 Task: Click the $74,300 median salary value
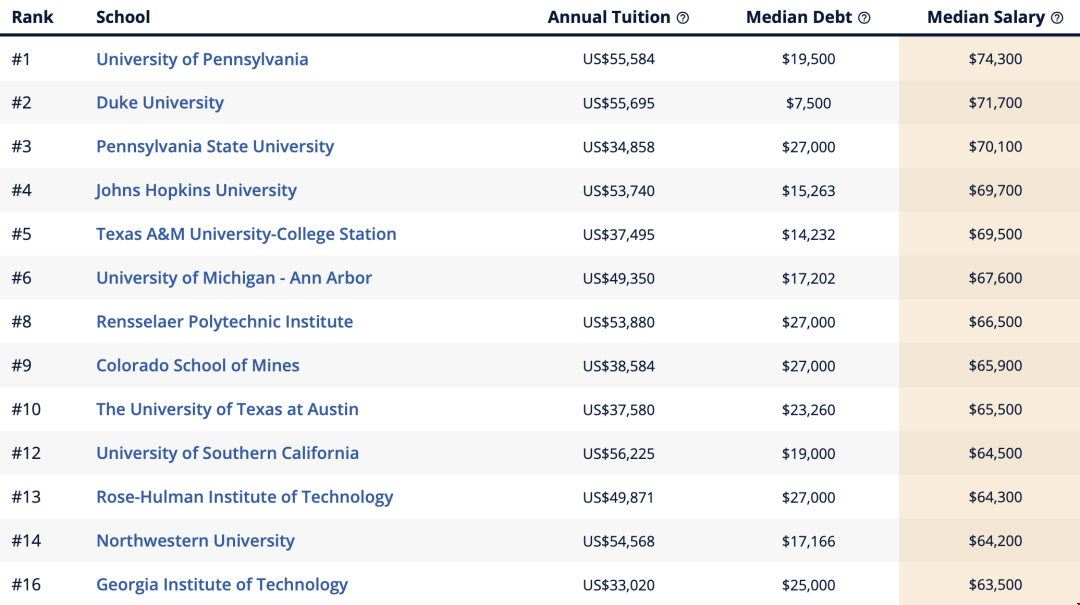[995, 59]
